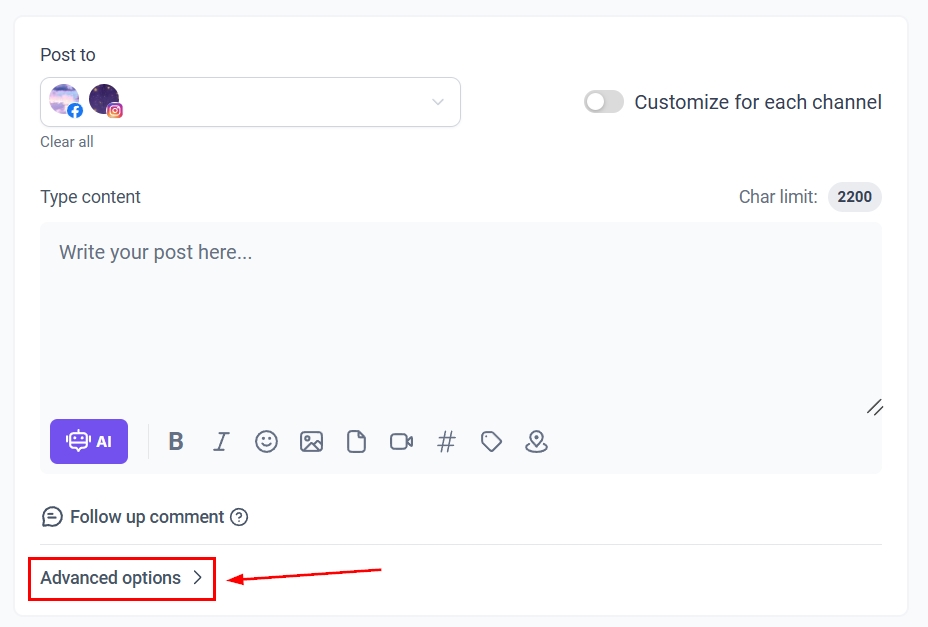Enable Customize for each channel switch
The image size is (928, 627).
tap(604, 102)
